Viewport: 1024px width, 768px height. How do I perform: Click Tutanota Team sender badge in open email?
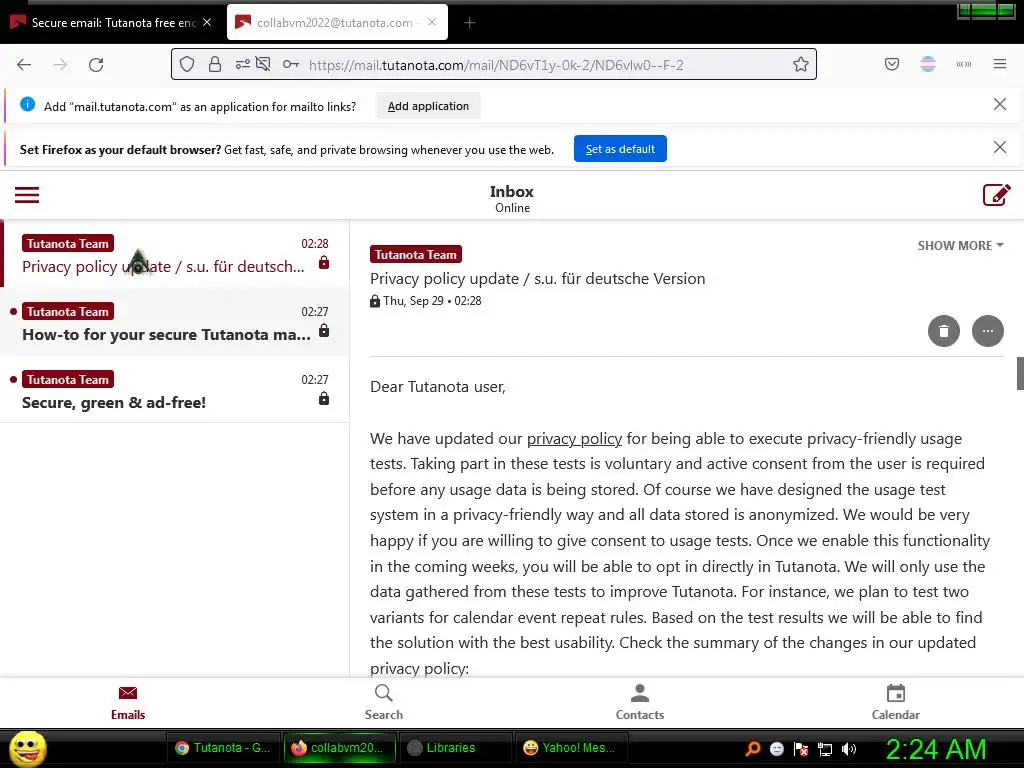click(x=415, y=254)
